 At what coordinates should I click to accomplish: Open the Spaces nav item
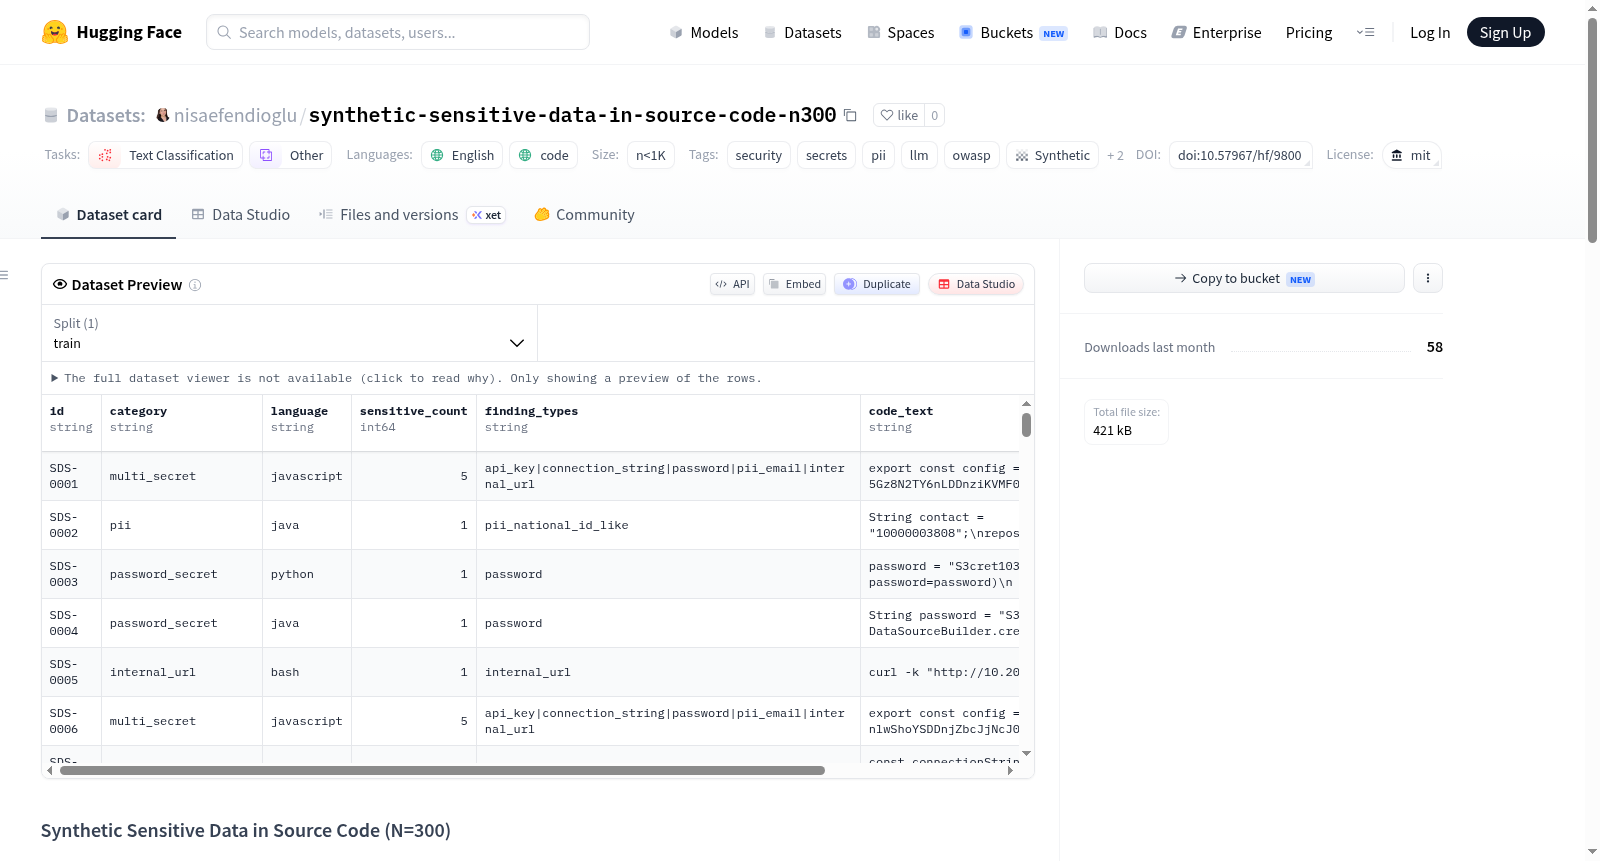click(900, 32)
